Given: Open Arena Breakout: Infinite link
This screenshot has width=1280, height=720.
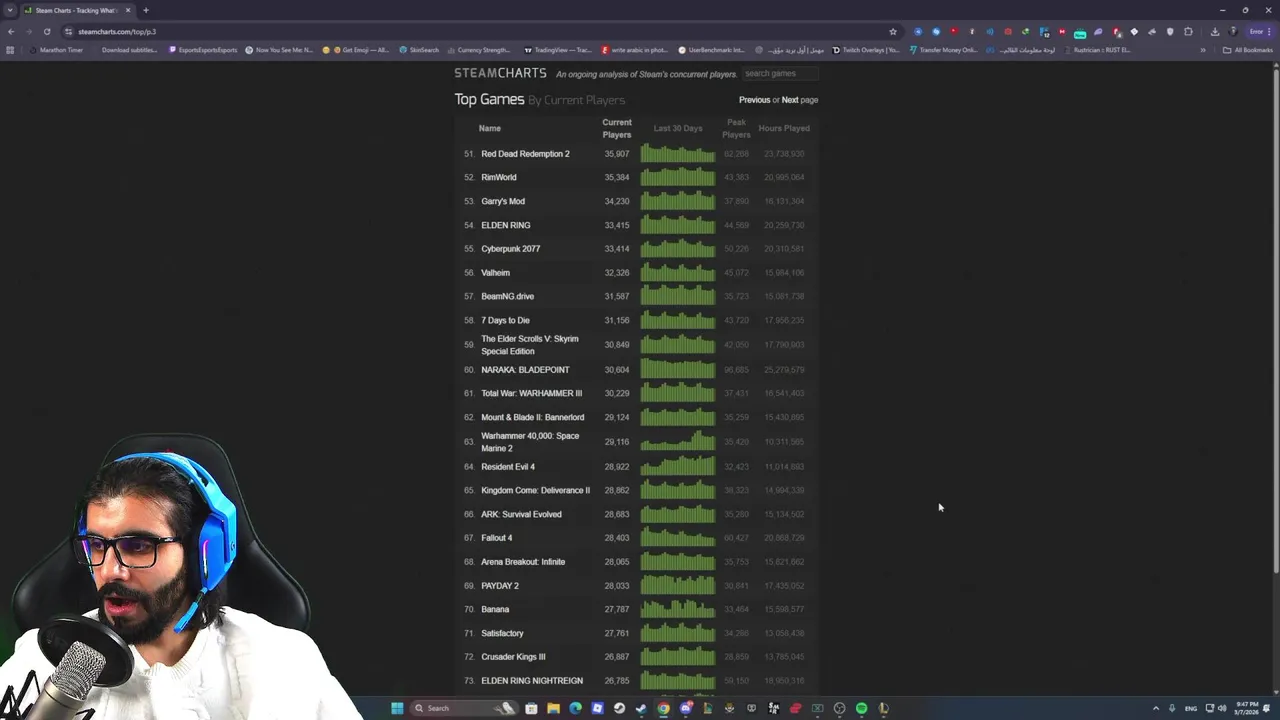Looking at the screenshot, I should (x=523, y=562).
